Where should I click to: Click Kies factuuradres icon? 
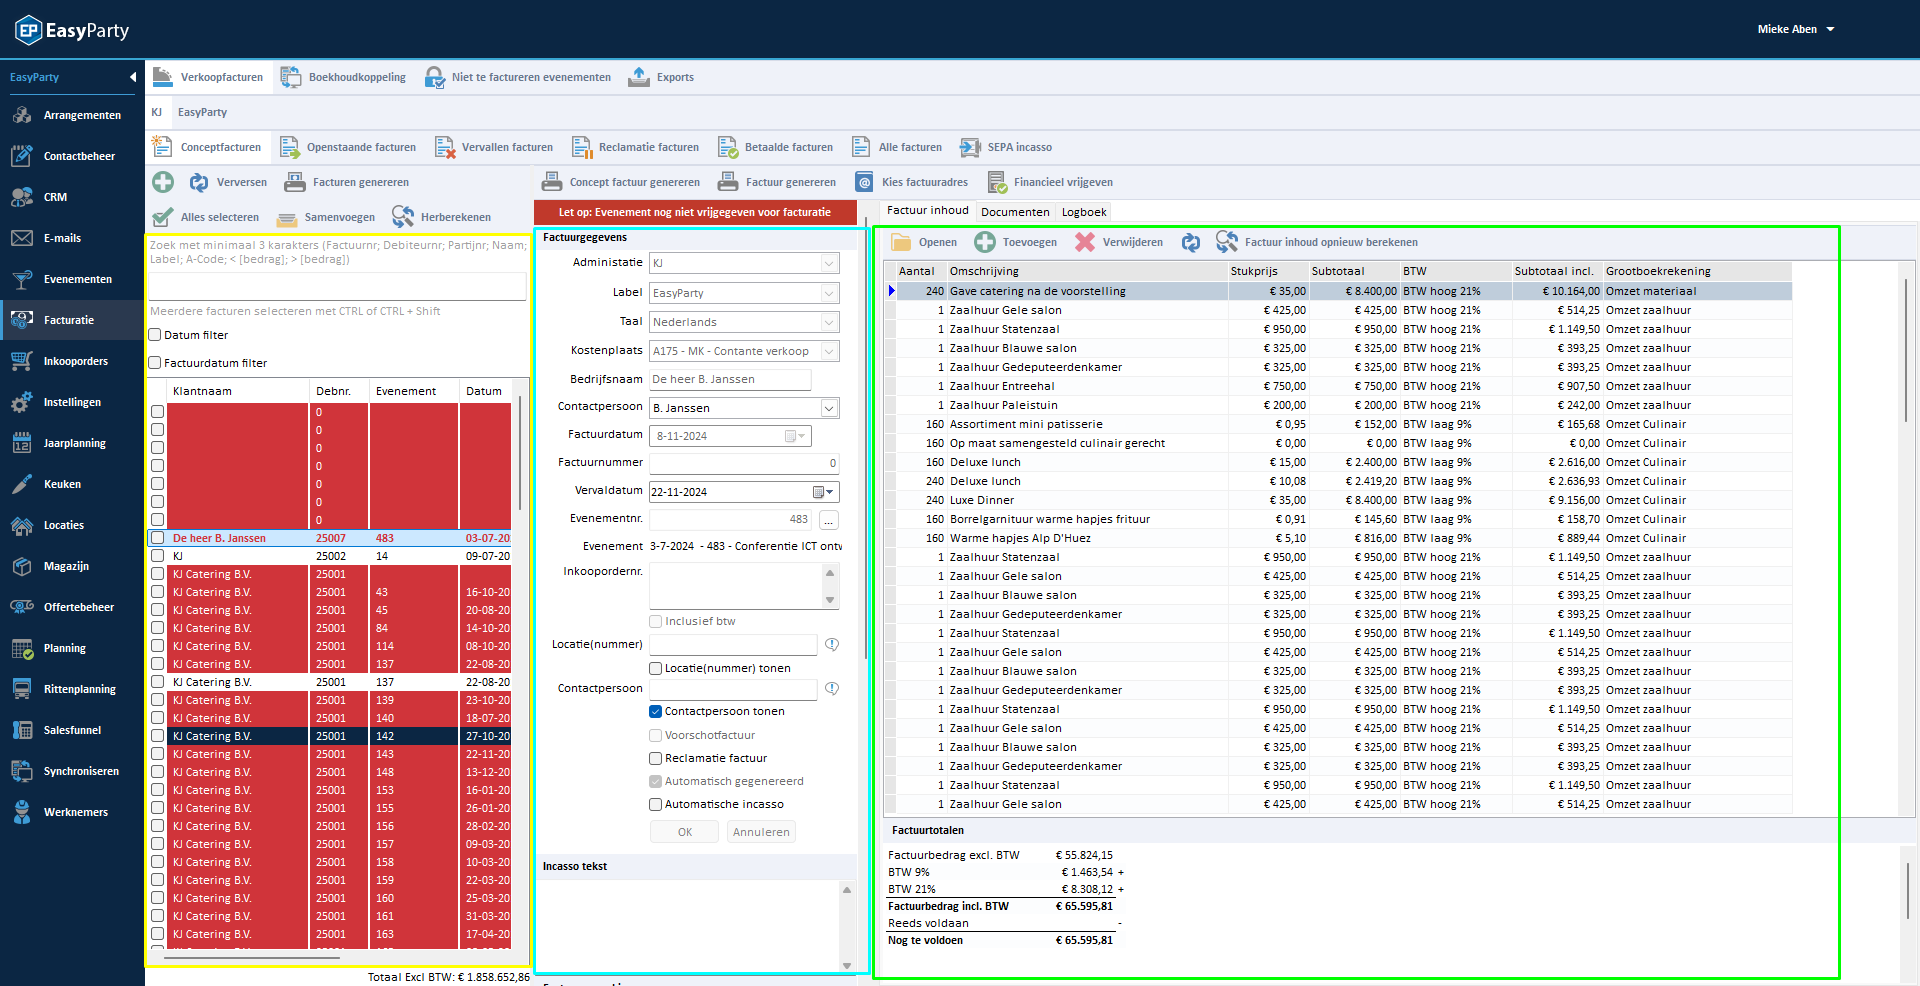tap(864, 182)
